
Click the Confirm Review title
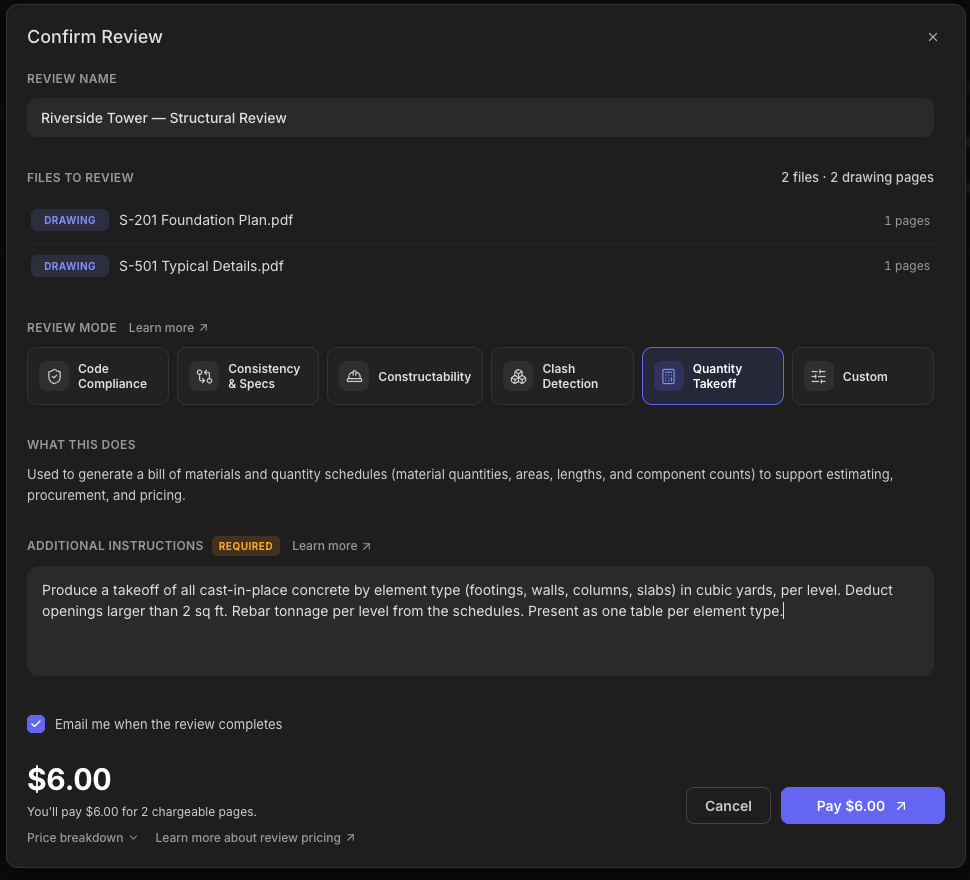(x=95, y=36)
